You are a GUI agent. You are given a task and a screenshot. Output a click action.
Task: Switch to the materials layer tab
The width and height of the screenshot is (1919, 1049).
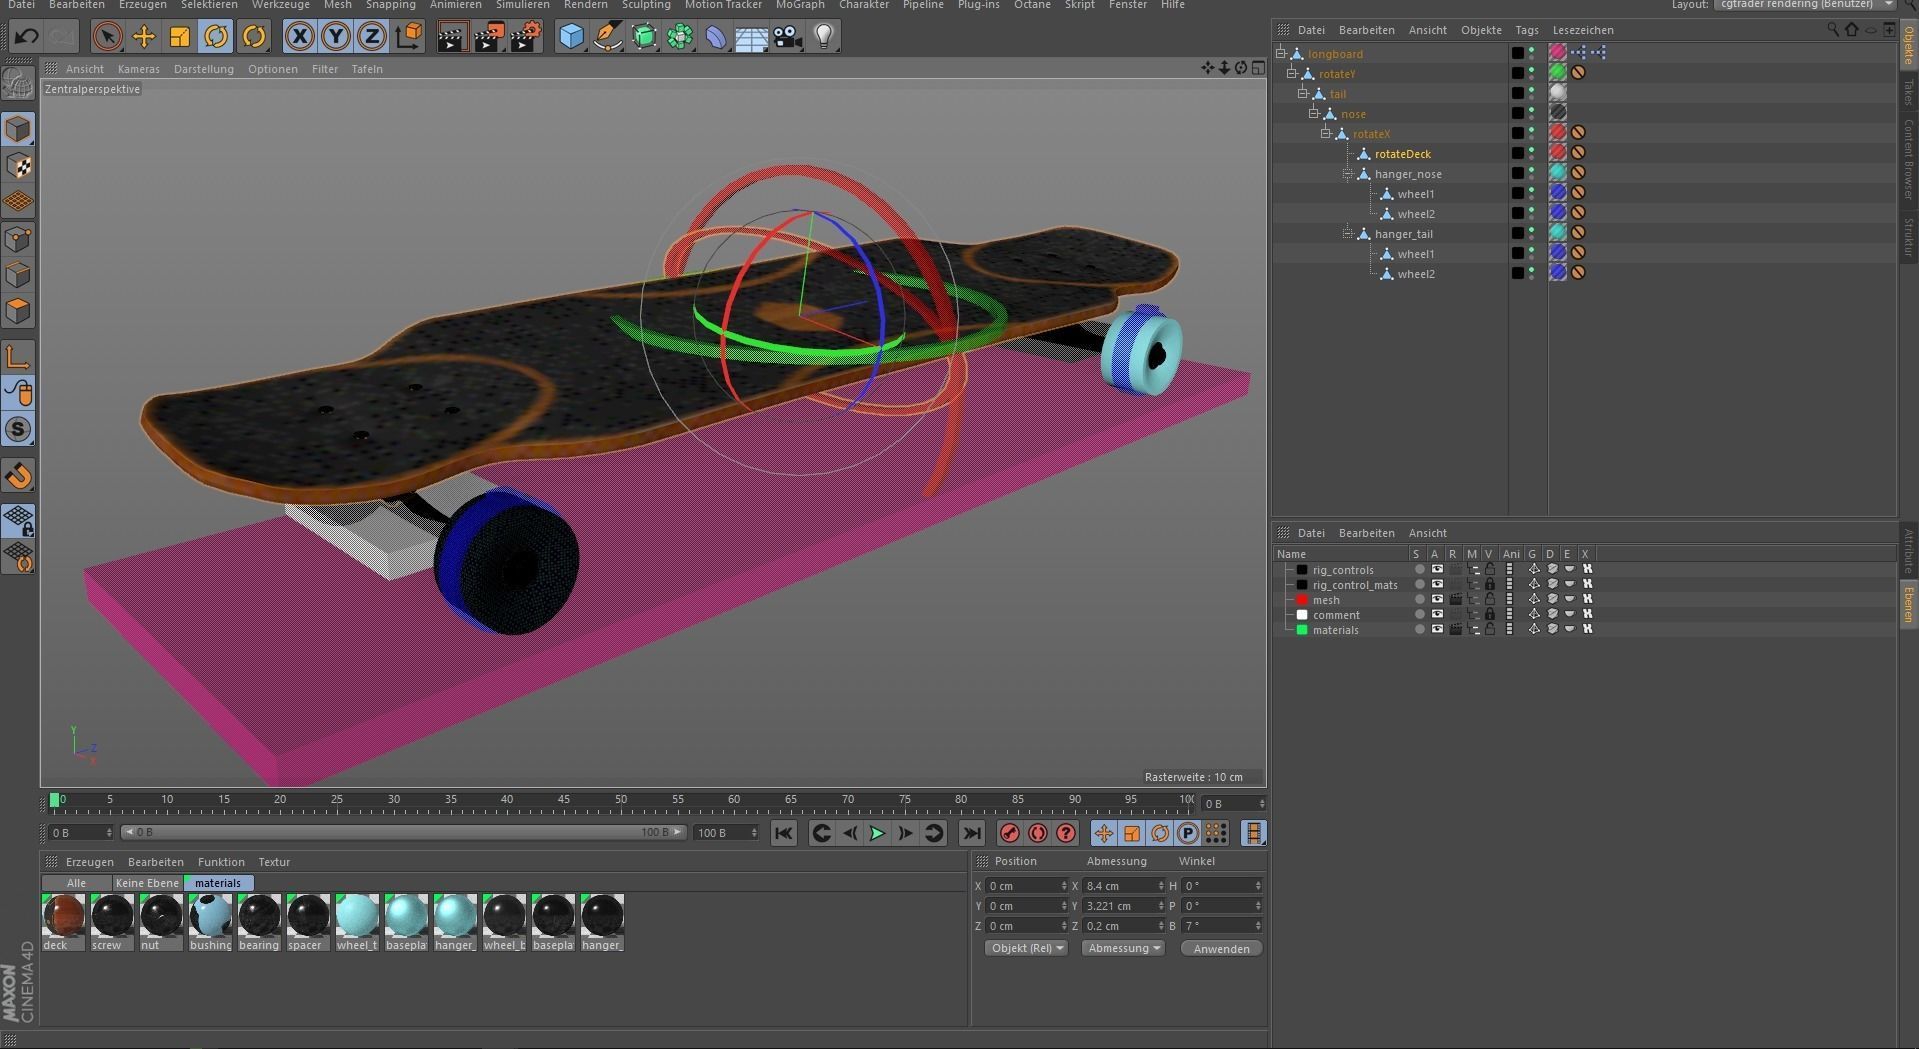pos(218,883)
